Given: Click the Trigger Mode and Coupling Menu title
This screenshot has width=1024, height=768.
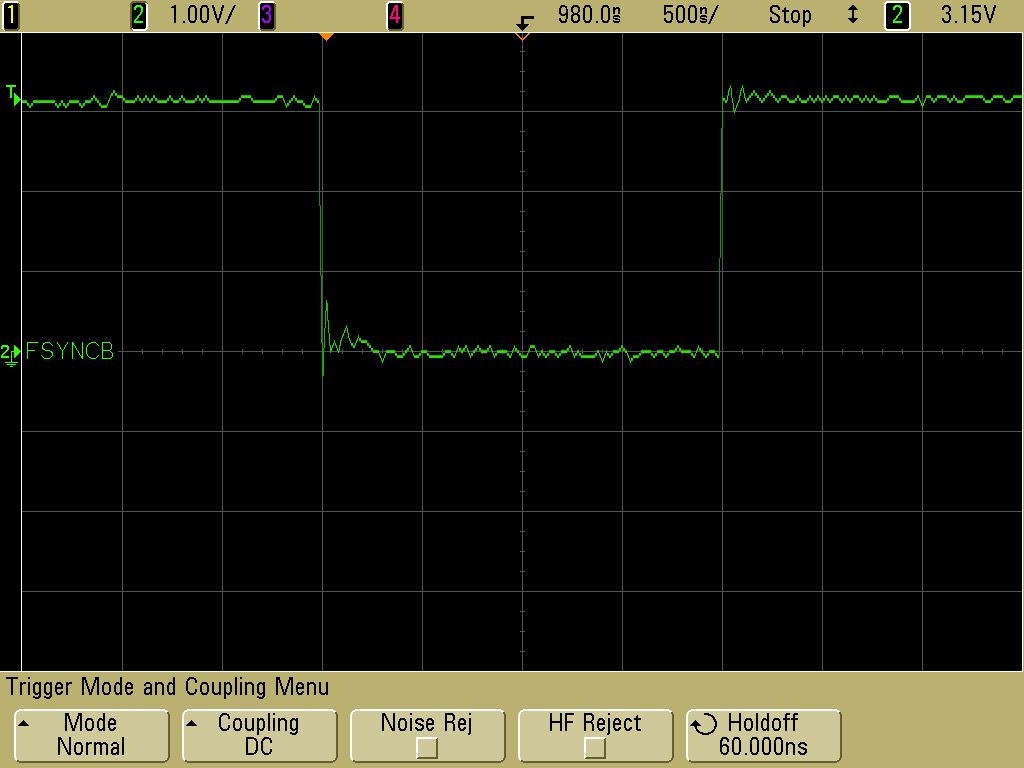Looking at the screenshot, I should click(167, 687).
